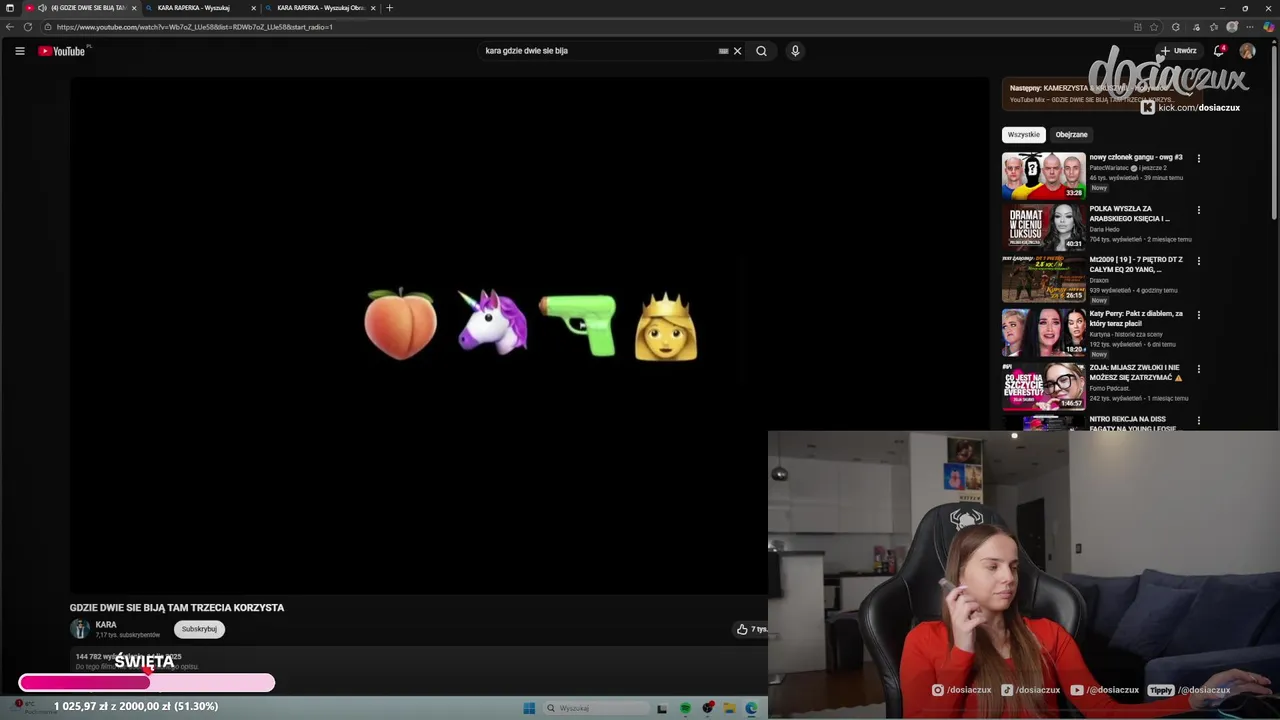
Task: Switch to the GDZIE DWIE SIE BIJĄ tab
Action: (x=82, y=8)
